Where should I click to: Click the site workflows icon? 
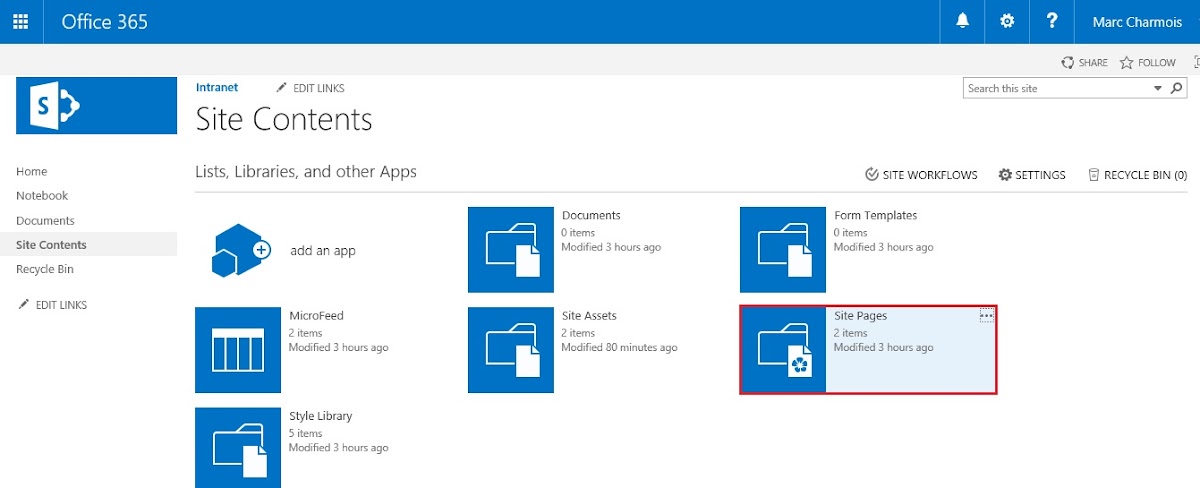pos(872,175)
